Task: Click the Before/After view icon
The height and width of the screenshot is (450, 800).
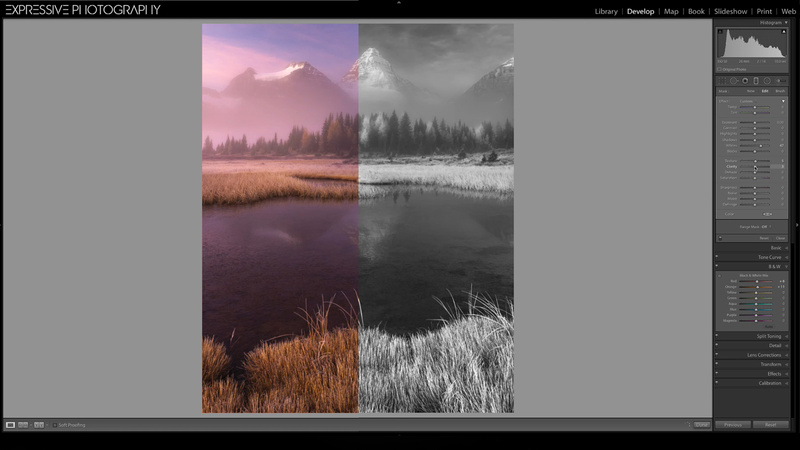Action: coord(24,425)
